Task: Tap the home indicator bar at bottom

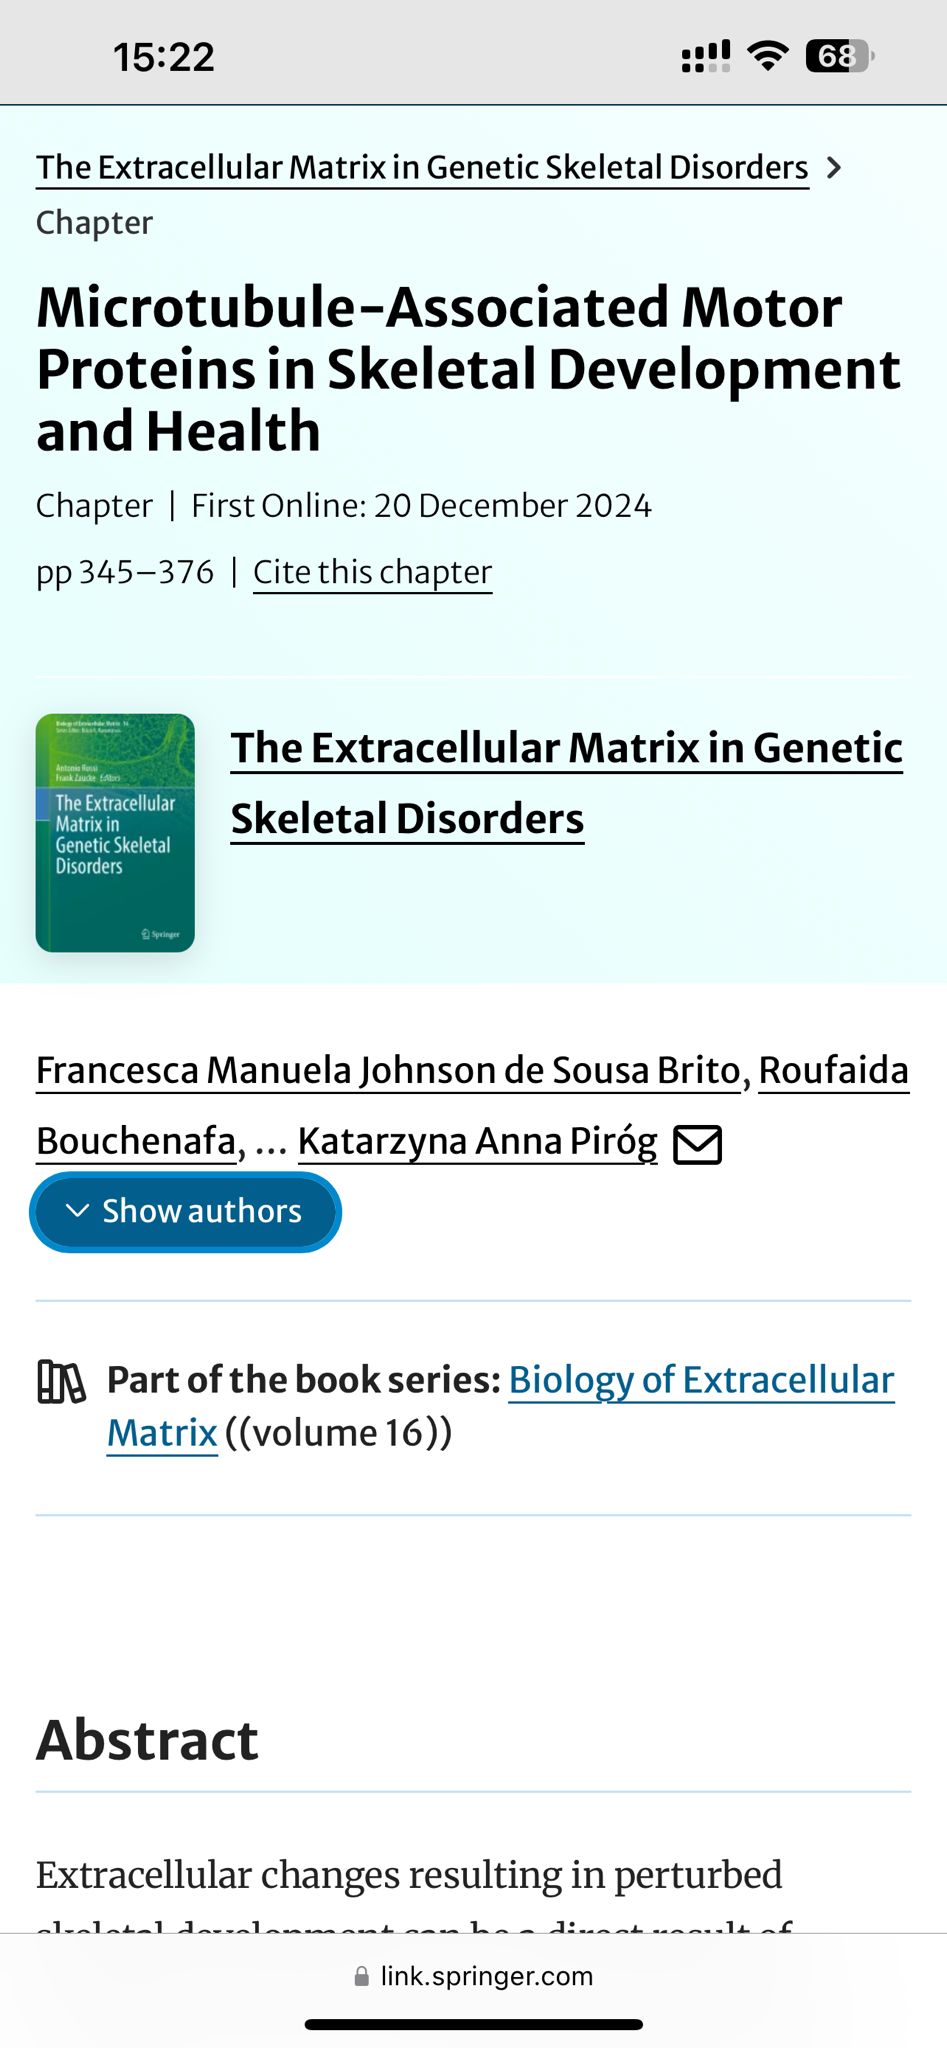Action: [x=473, y=2025]
